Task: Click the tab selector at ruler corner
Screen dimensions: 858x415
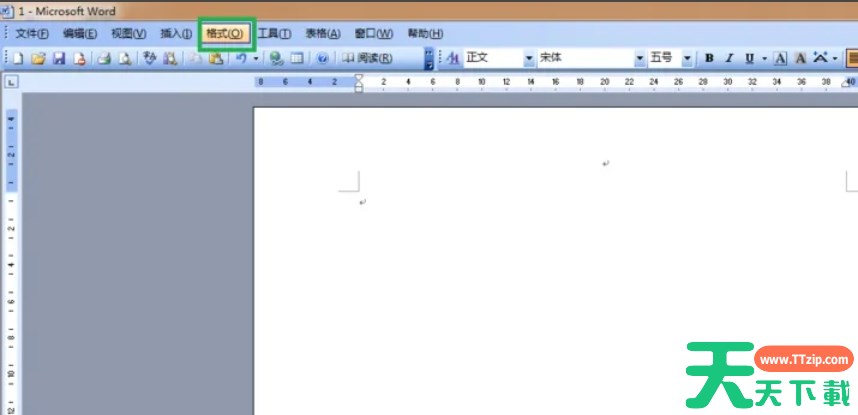Action: coord(12,82)
